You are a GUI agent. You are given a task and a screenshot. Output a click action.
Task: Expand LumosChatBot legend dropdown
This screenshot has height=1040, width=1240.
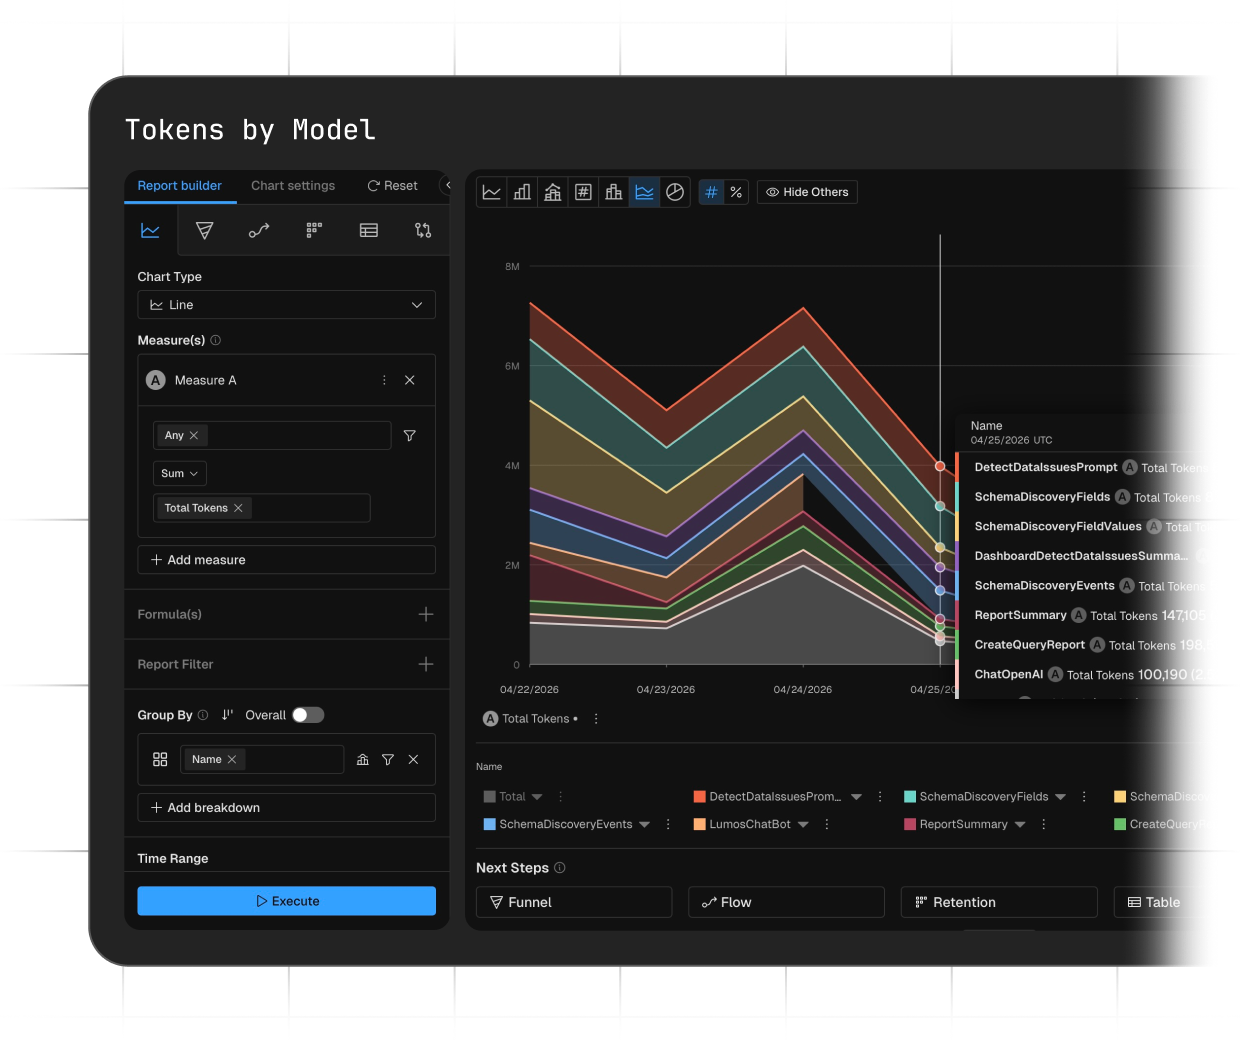[803, 825]
